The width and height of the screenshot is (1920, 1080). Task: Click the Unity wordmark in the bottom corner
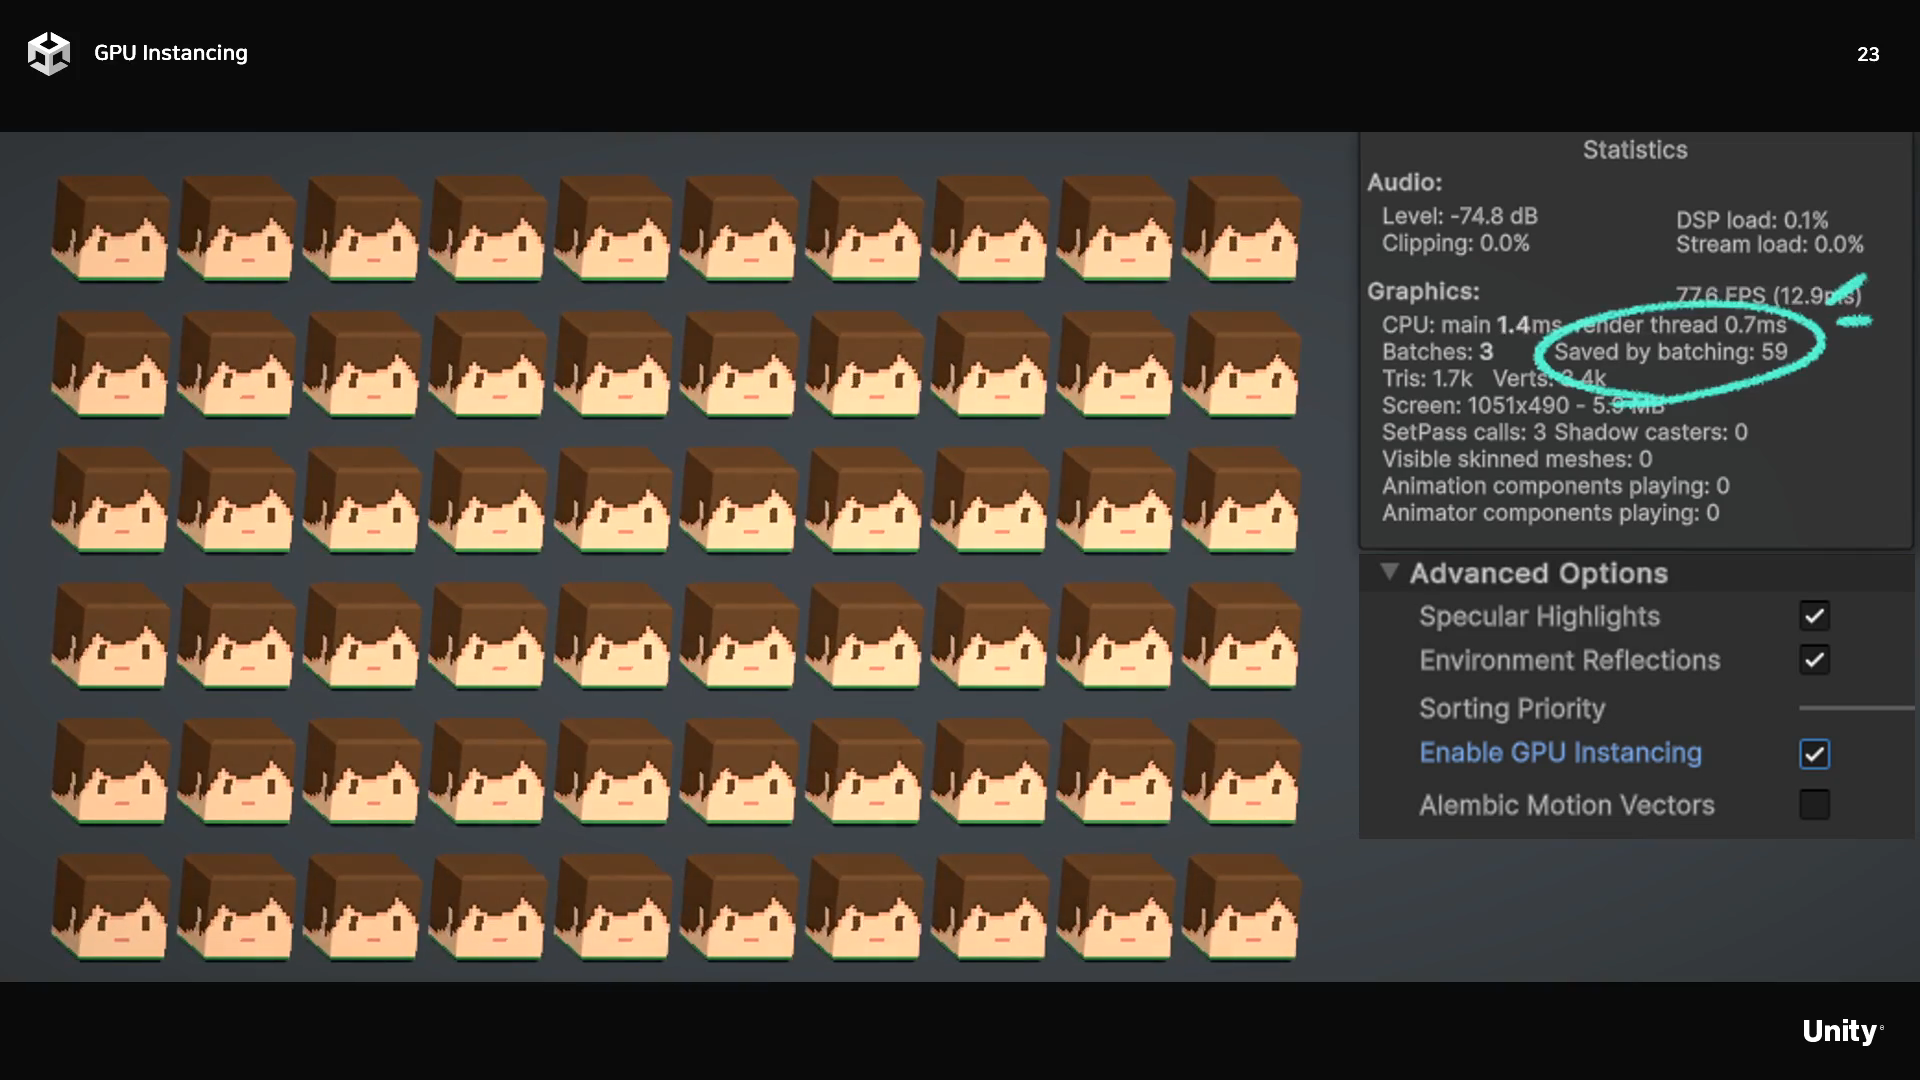(1841, 1031)
